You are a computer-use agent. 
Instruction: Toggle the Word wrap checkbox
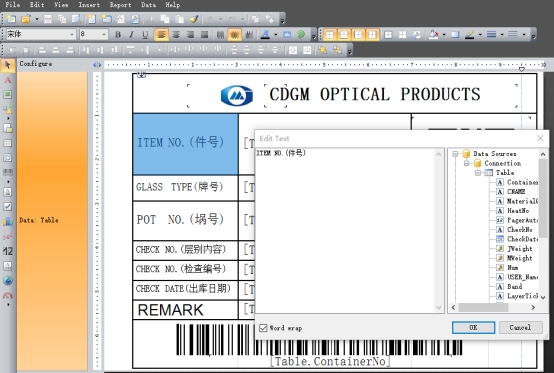pyautogui.click(x=263, y=328)
